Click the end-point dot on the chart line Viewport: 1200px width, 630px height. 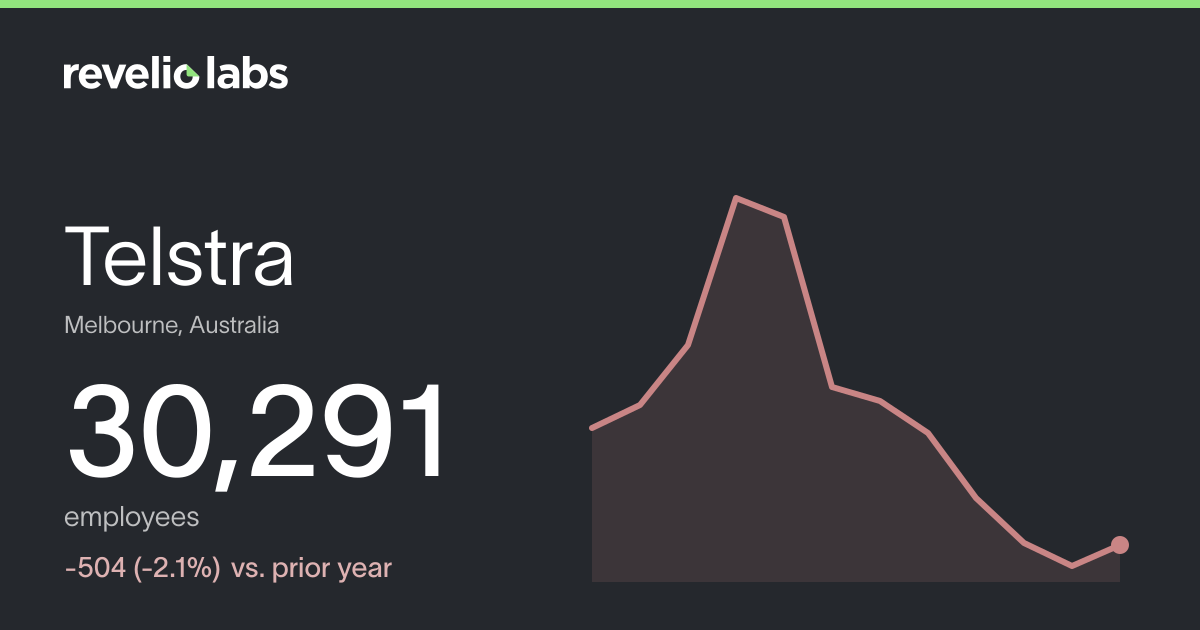tap(1120, 545)
